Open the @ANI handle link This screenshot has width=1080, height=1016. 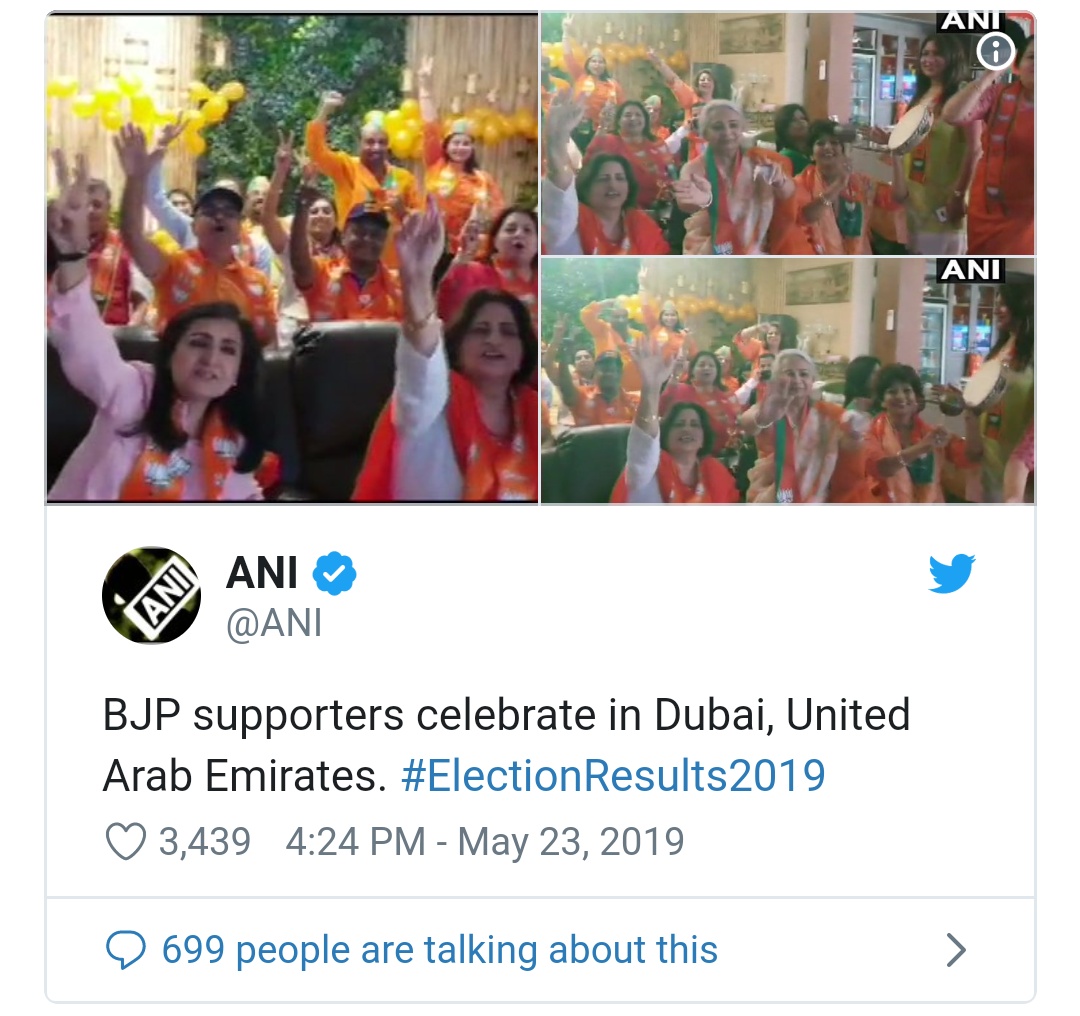pyautogui.click(x=274, y=623)
